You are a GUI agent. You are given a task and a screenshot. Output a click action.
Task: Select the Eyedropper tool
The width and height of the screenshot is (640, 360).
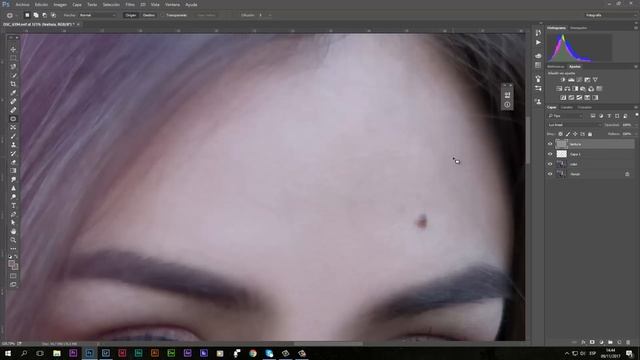[13, 93]
